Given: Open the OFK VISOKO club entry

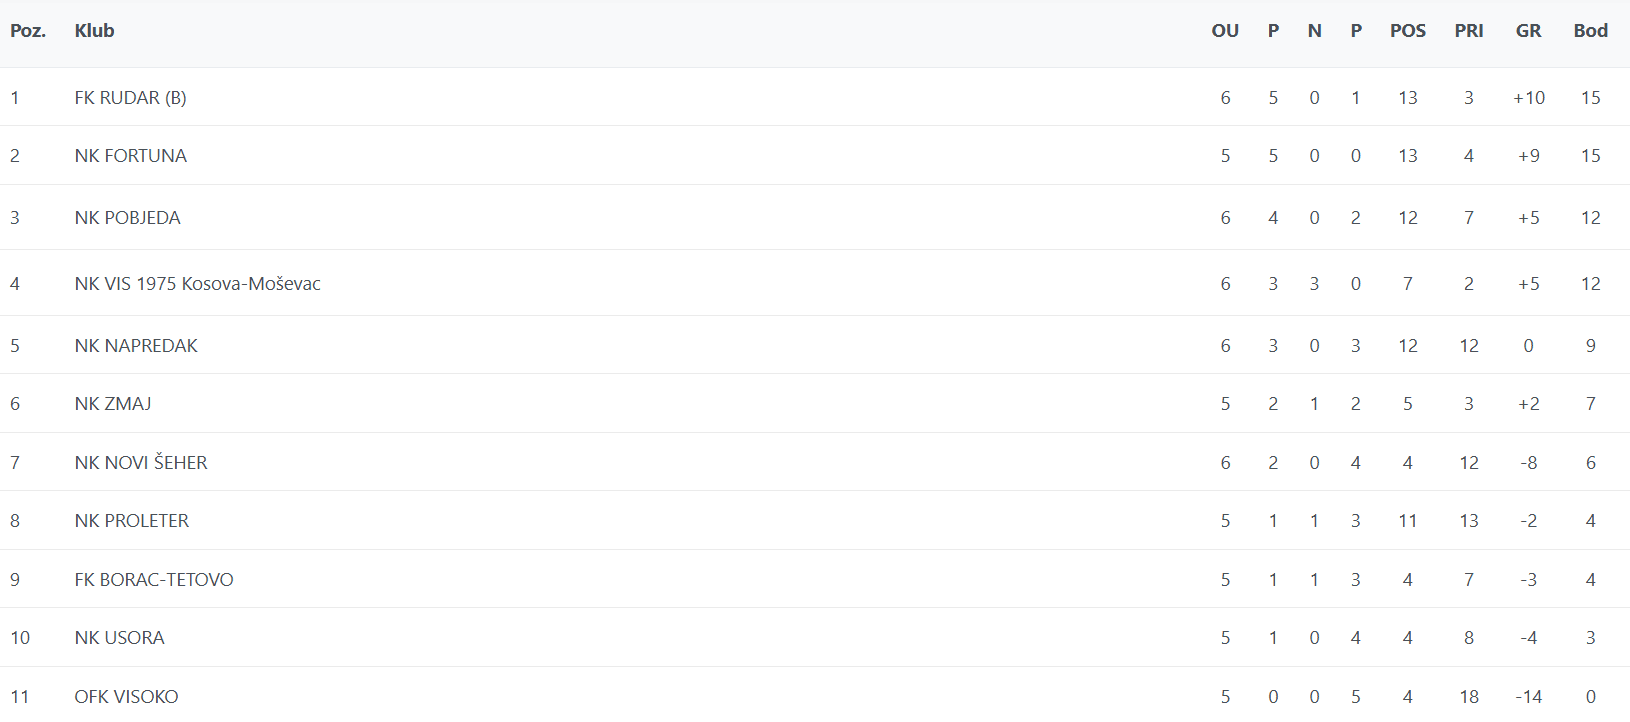Looking at the screenshot, I should click(126, 697).
